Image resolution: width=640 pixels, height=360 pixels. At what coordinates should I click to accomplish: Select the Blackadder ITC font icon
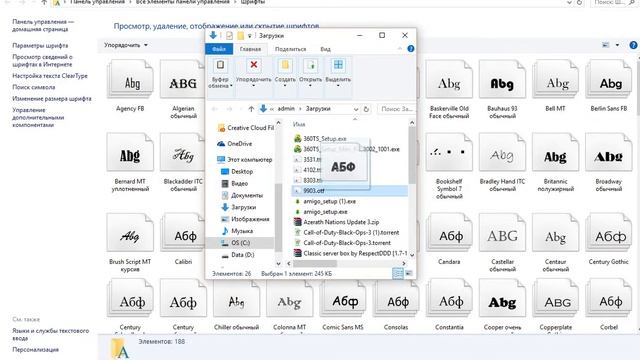pyautogui.click(x=182, y=152)
